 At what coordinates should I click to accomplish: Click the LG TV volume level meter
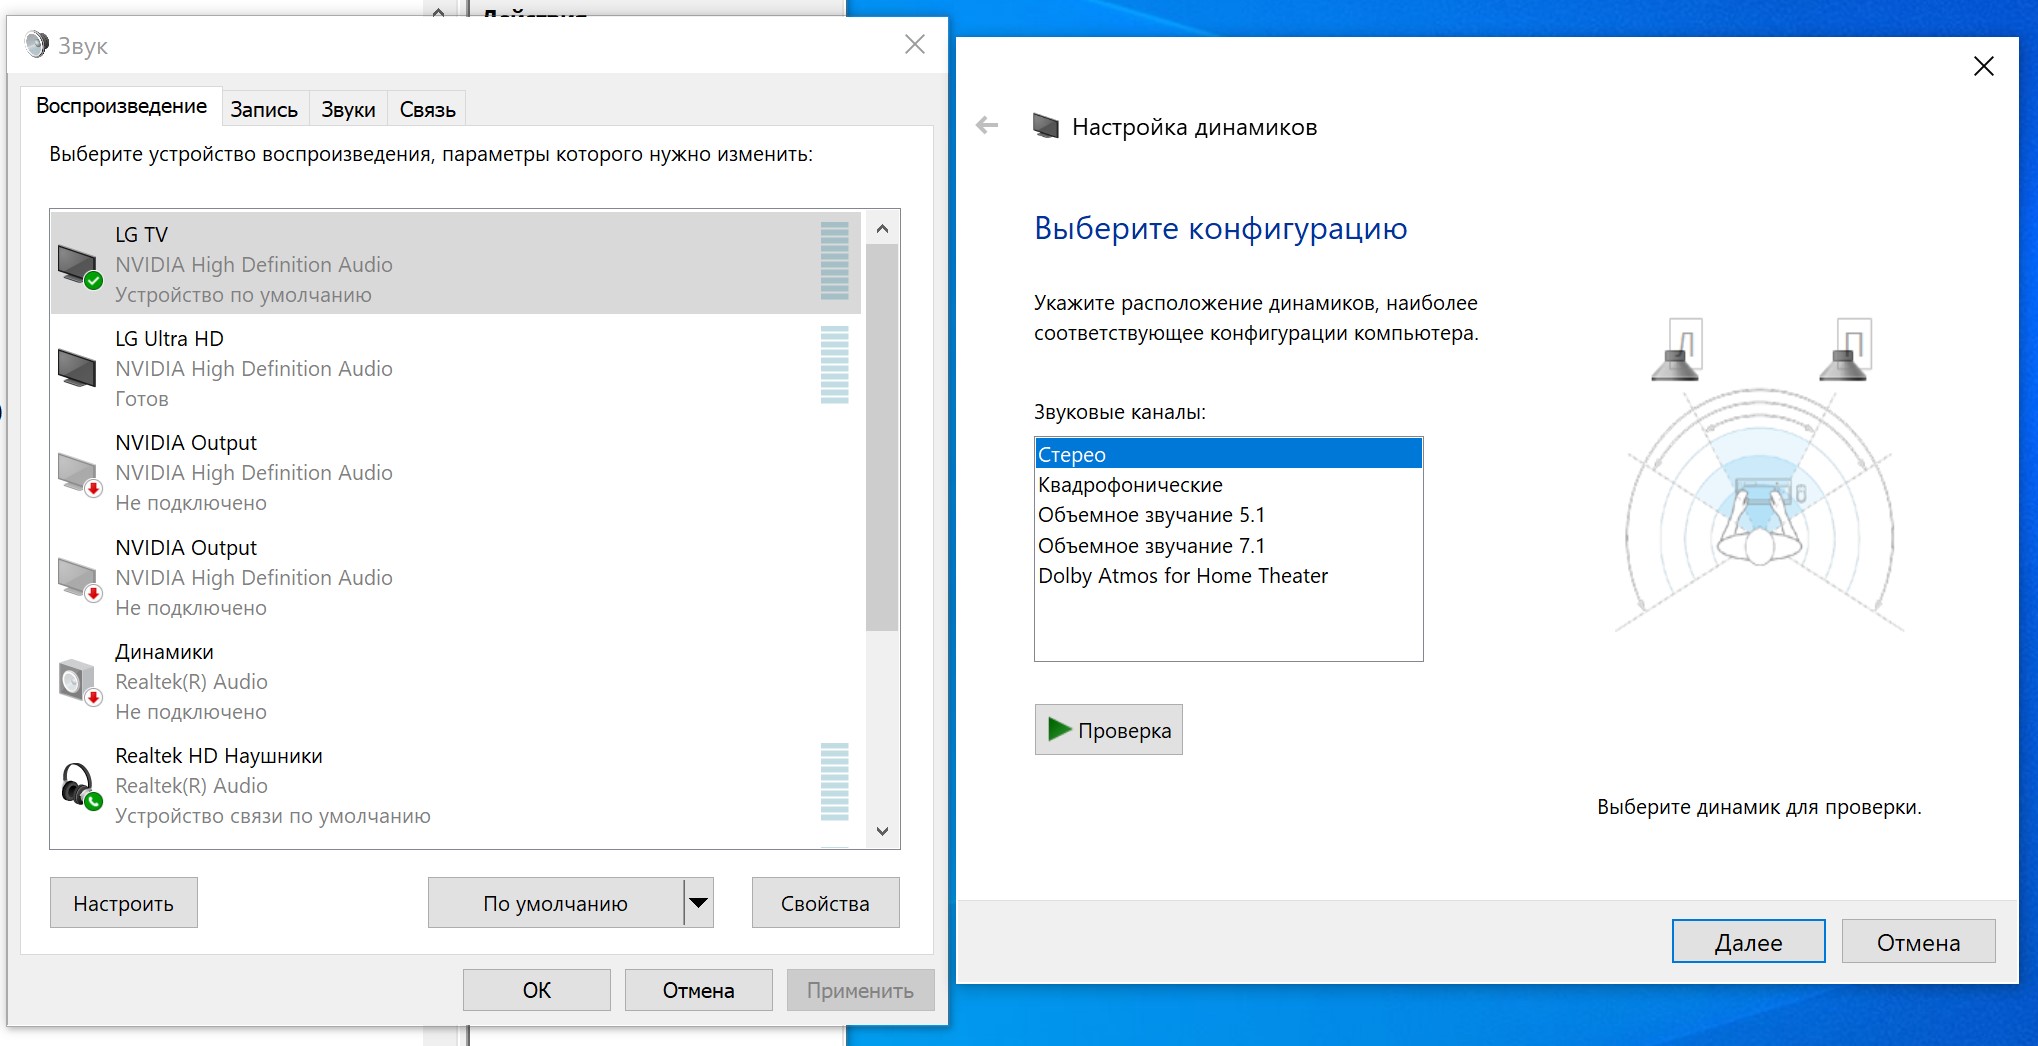coord(834,262)
